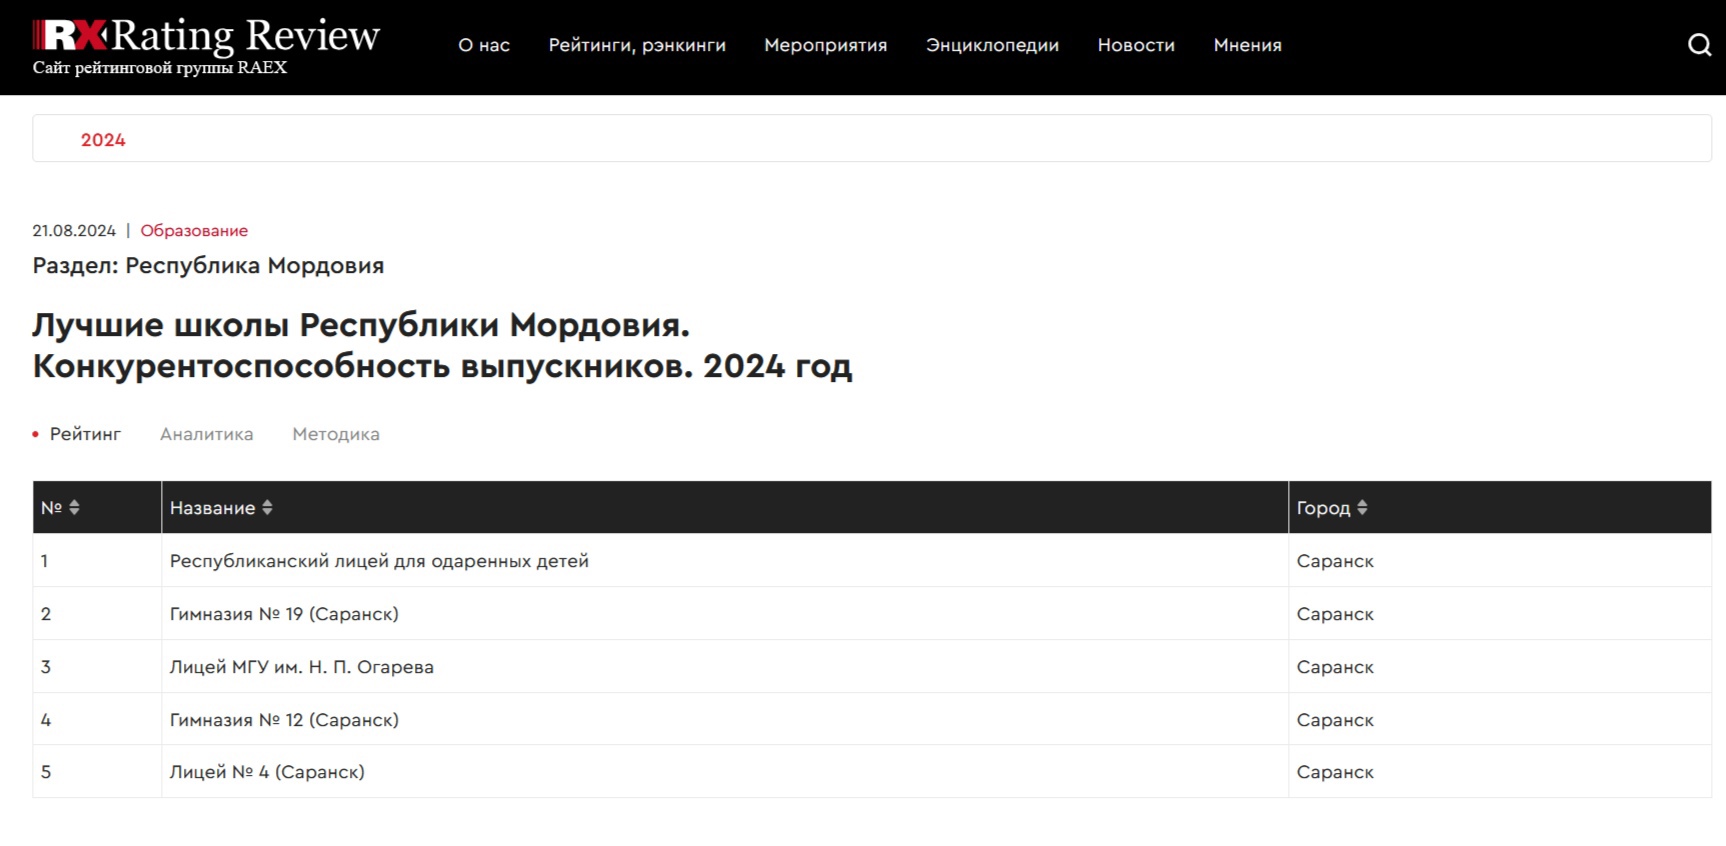This screenshot has height=846, width=1726.
Task: Select the 2024 year tab
Action: tap(103, 140)
